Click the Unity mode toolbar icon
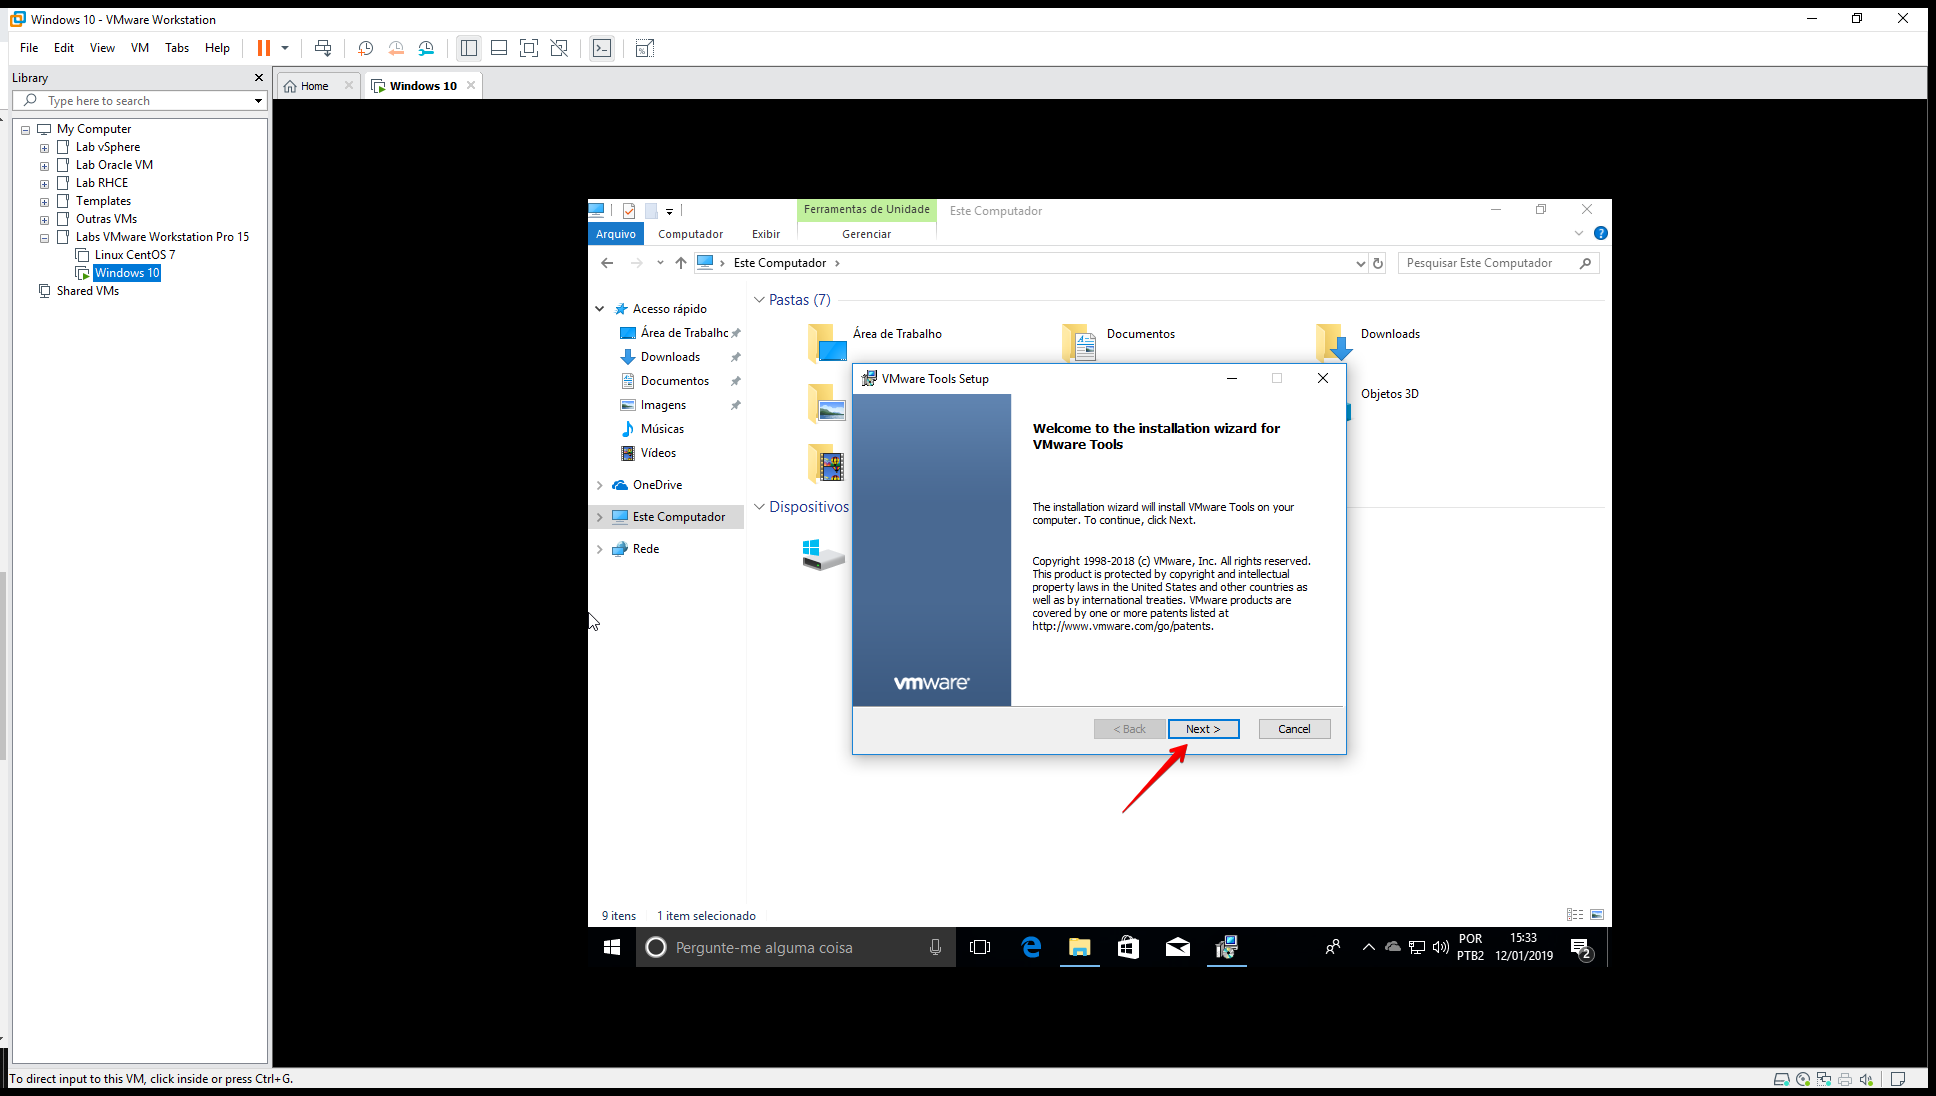 (559, 48)
